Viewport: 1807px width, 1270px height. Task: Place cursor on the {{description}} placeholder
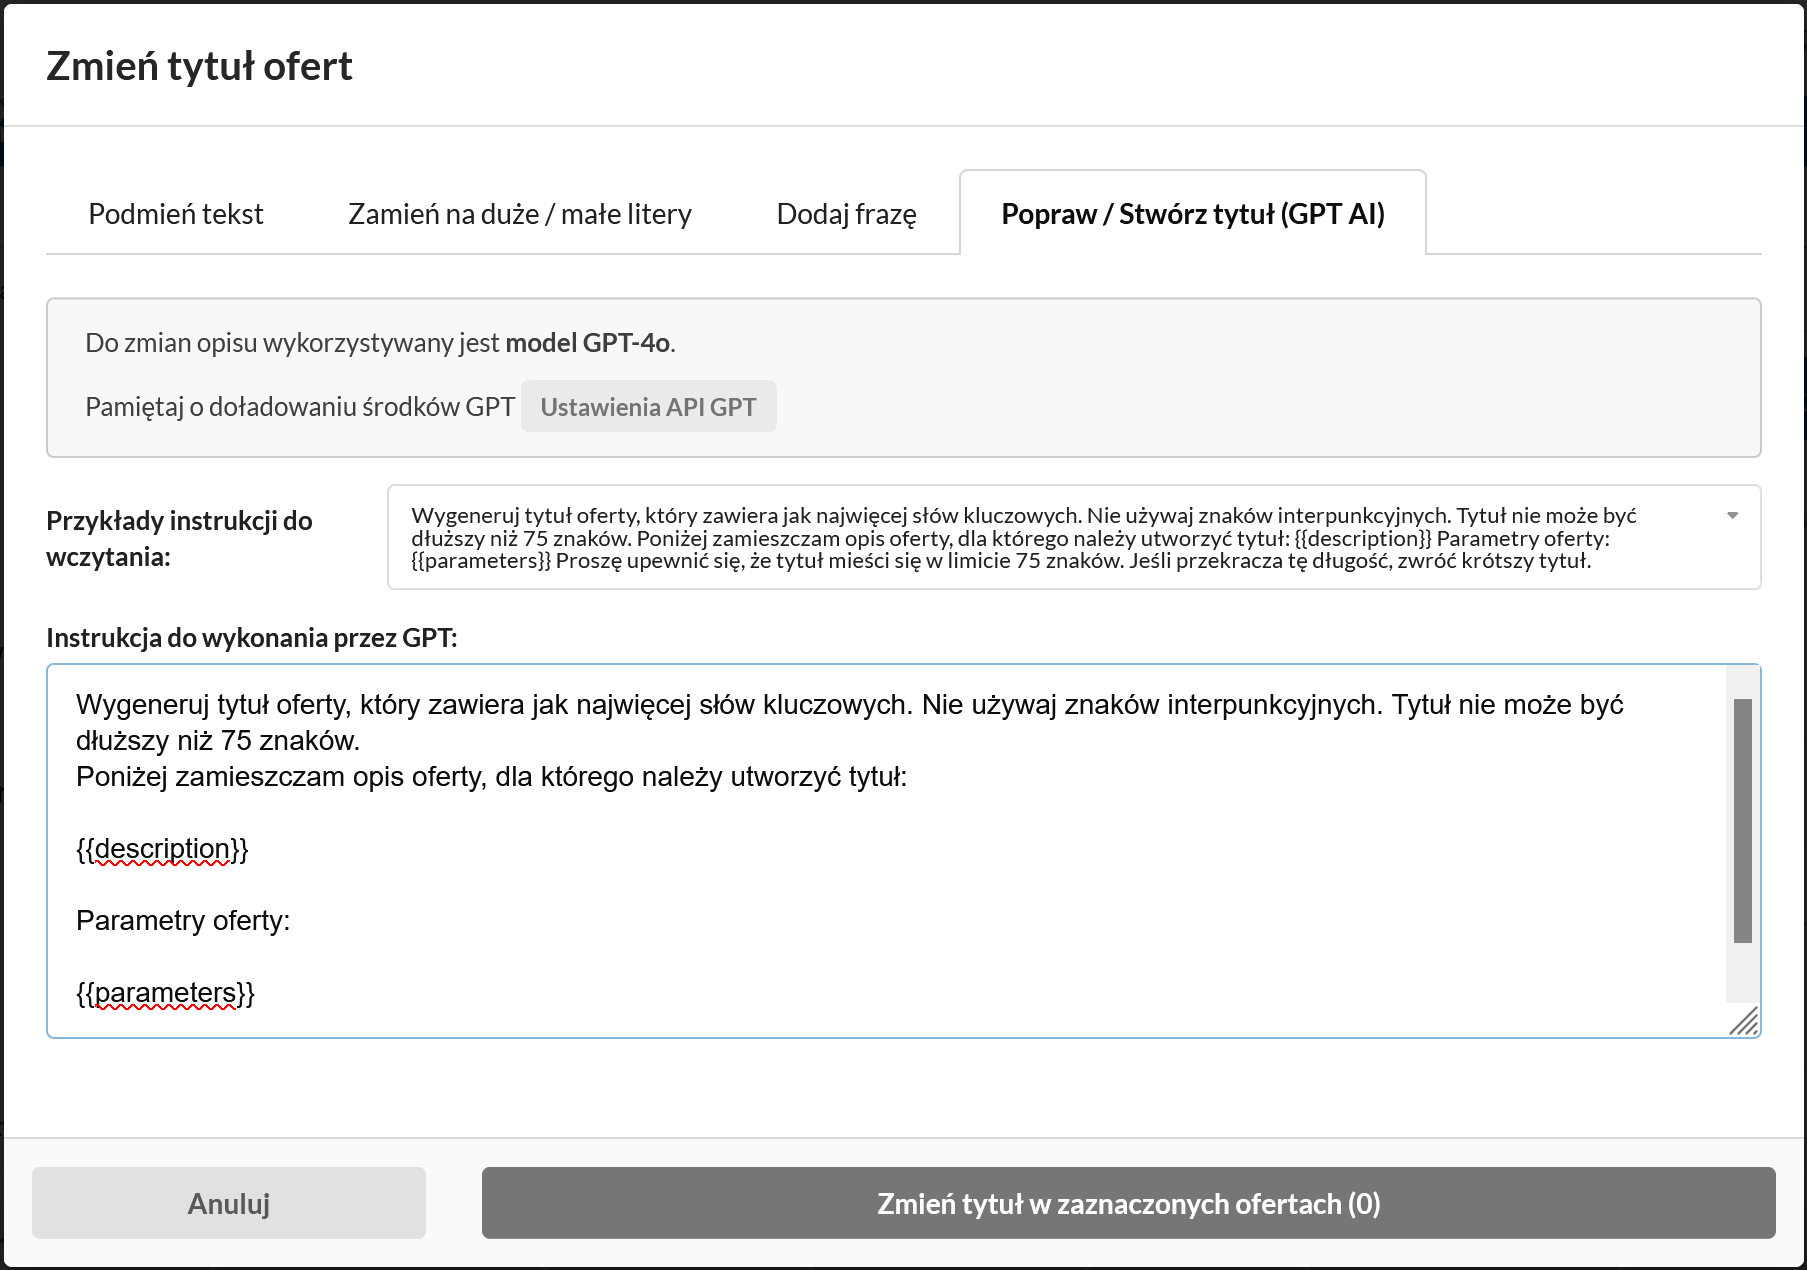[x=162, y=849]
